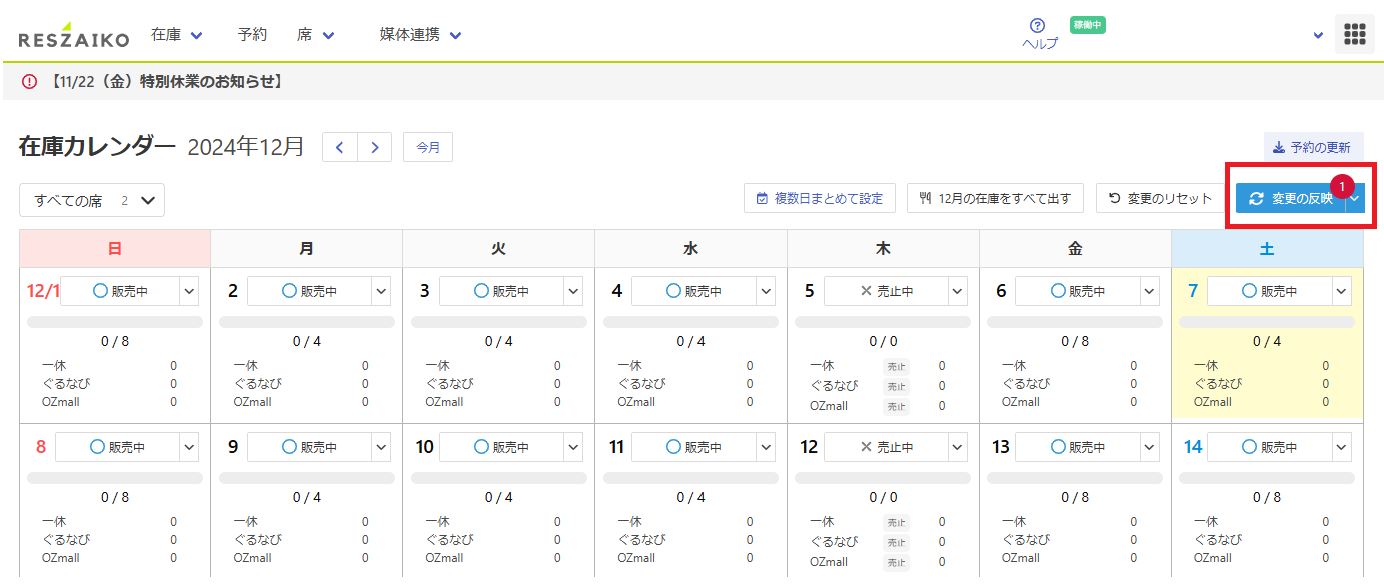Toggle 売止中 status for December 5
Screen dimensions: 1384x586
(x=886, y=291)
